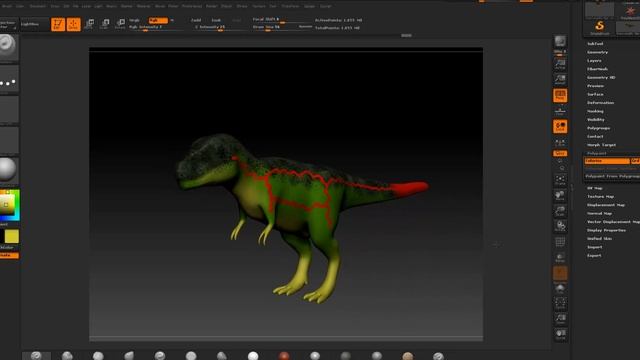Select the Rotate transform icon in top shelf
This screenshot has width=640, height=360.
click(x=120, y=24)
